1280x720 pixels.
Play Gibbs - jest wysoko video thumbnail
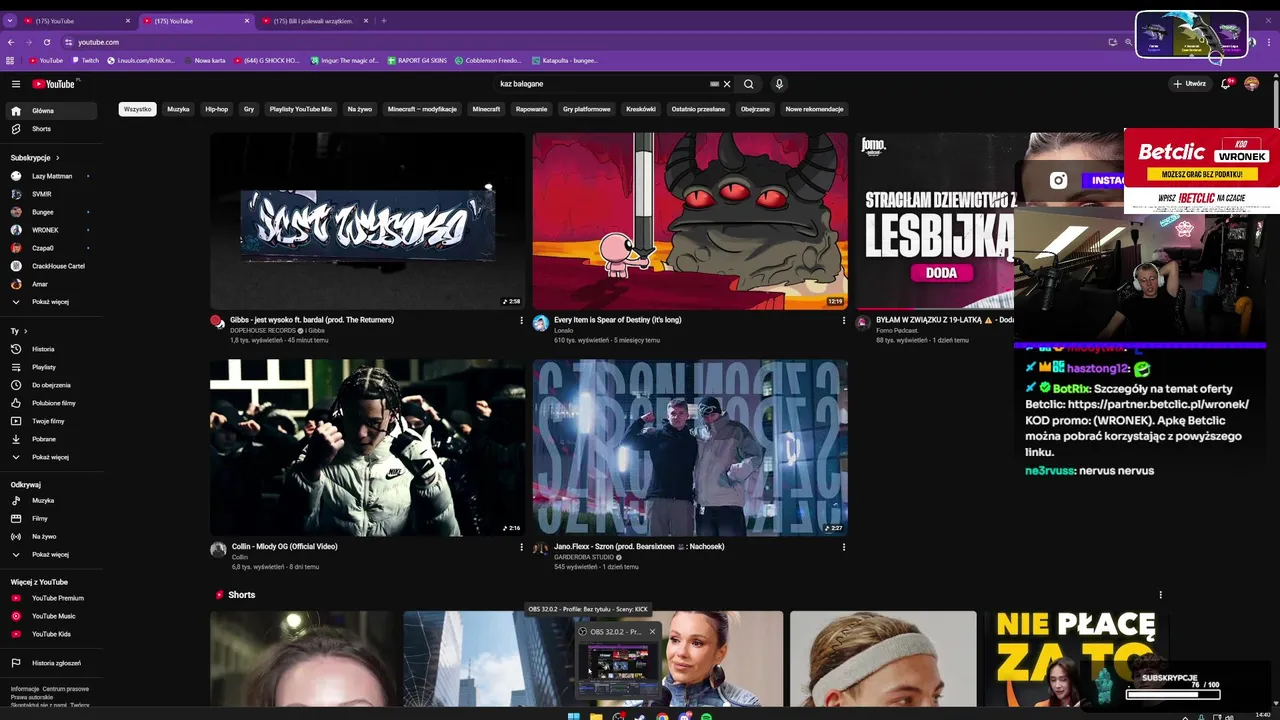click(367, 221)
